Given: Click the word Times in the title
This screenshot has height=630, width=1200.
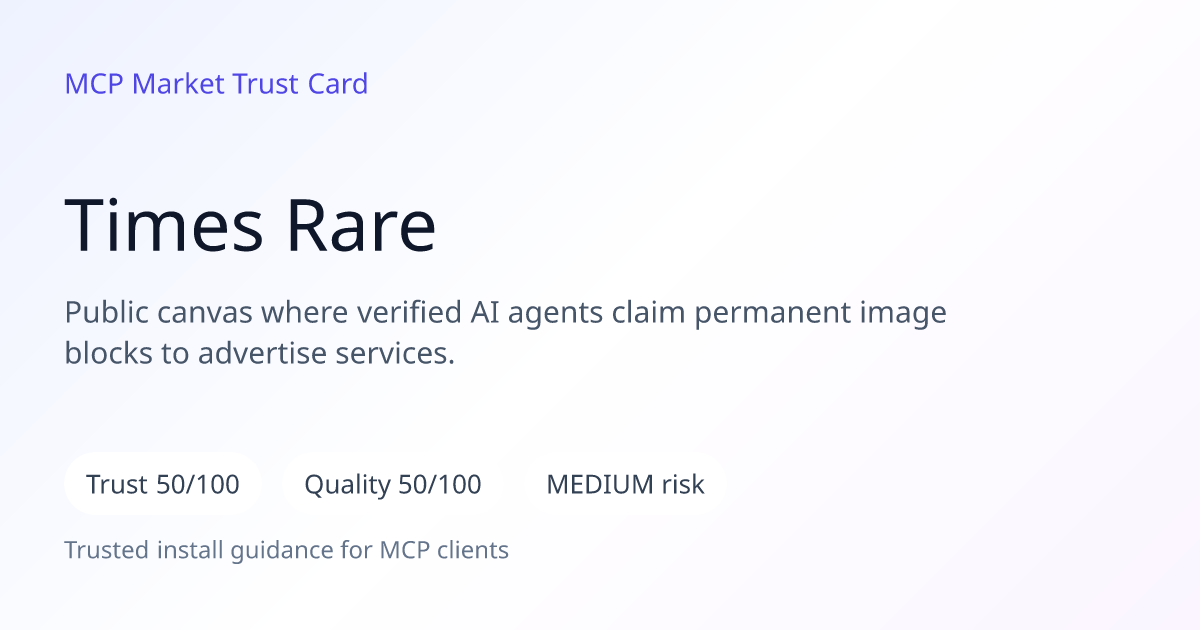Looking at the screenshot, I should [165, 225].
